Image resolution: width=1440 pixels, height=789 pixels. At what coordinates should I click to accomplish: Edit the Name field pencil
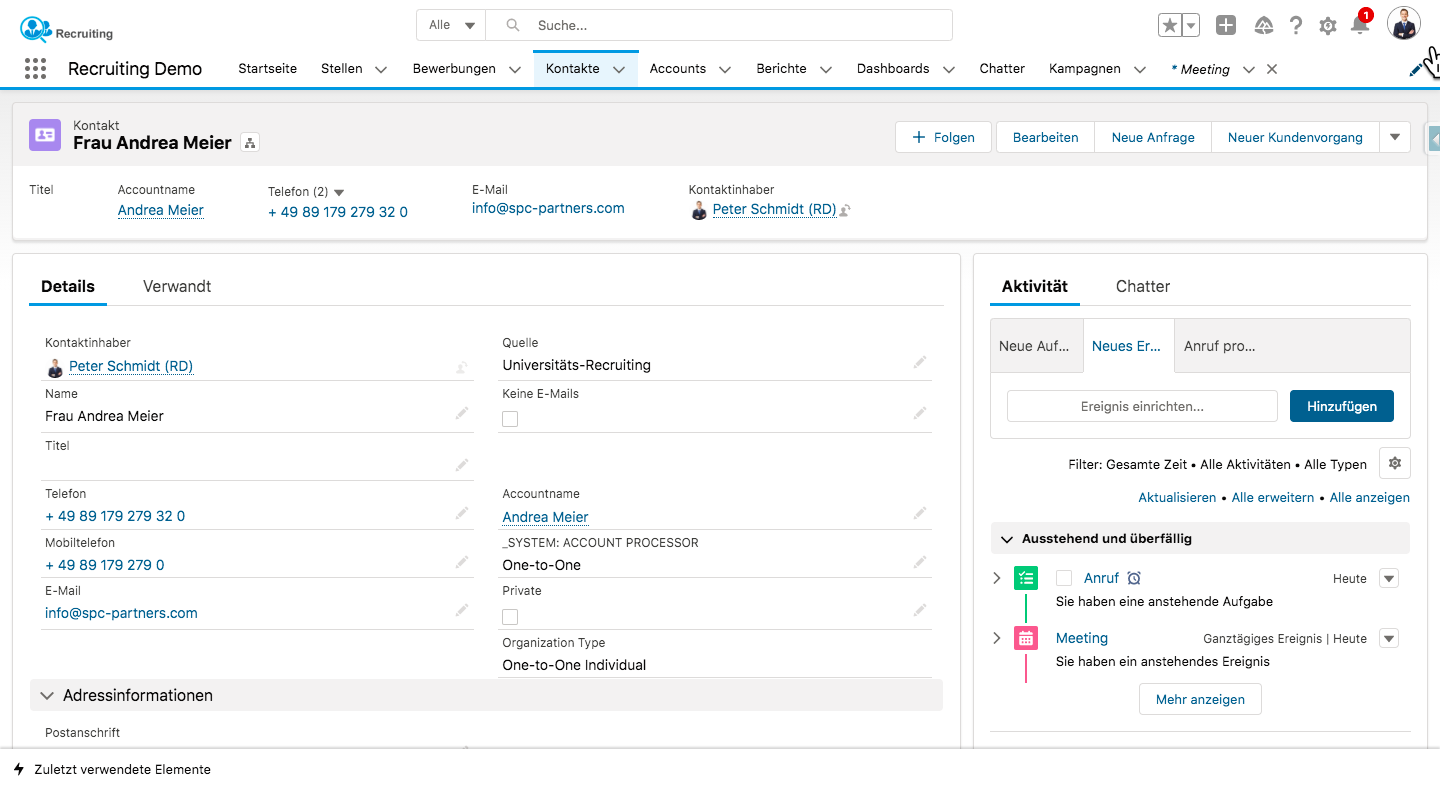(x=462, y=413)
